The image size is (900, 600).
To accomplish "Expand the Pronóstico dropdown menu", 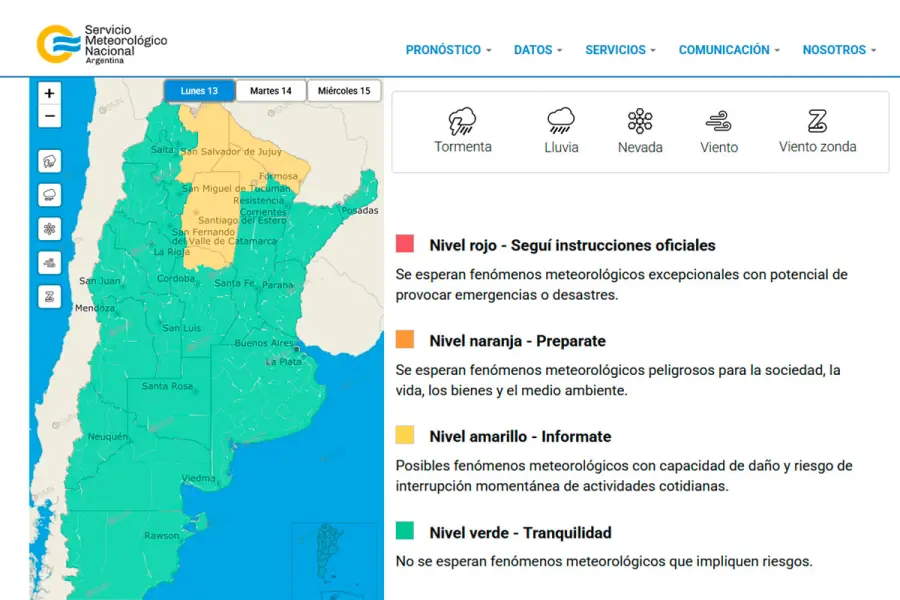I will [x=448, y=50].
